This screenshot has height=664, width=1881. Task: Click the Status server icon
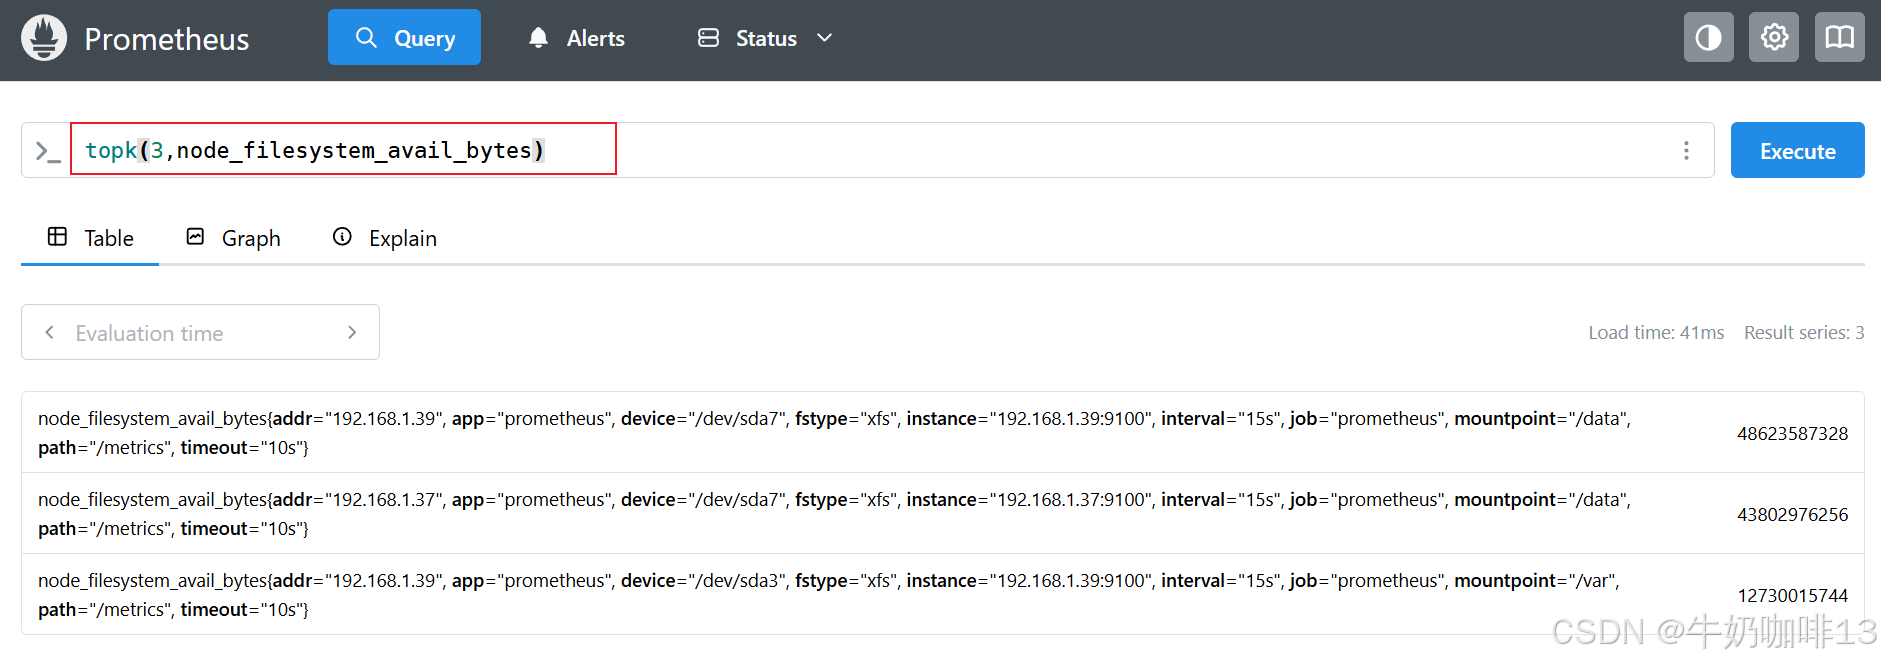point(708,38)
